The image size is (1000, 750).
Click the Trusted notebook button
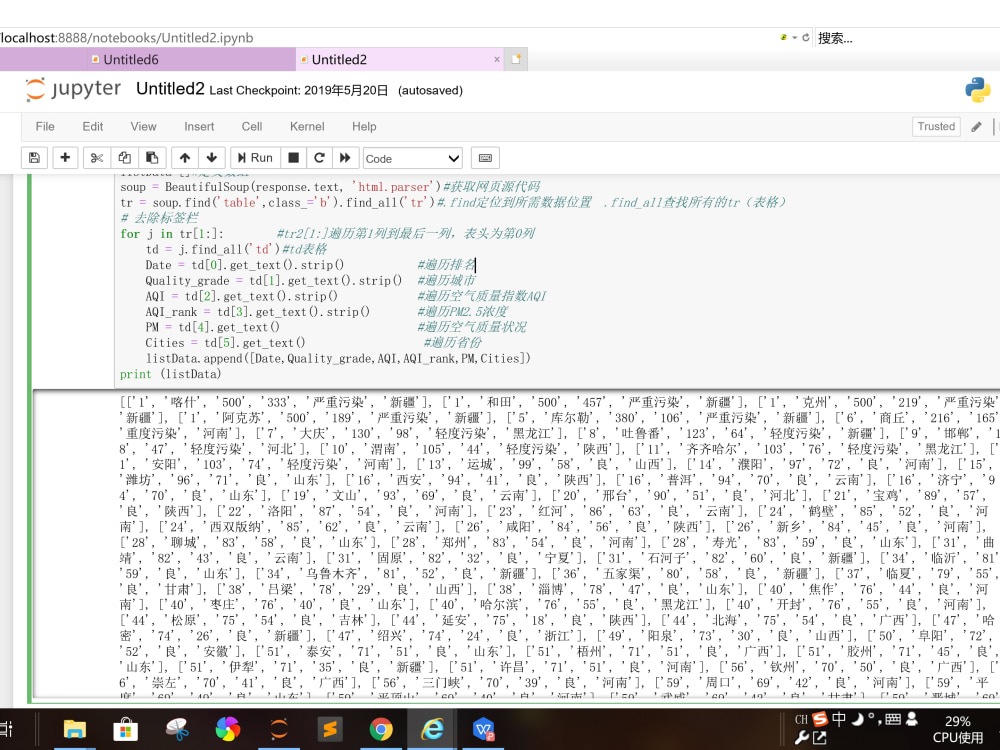tap(936, 126)
